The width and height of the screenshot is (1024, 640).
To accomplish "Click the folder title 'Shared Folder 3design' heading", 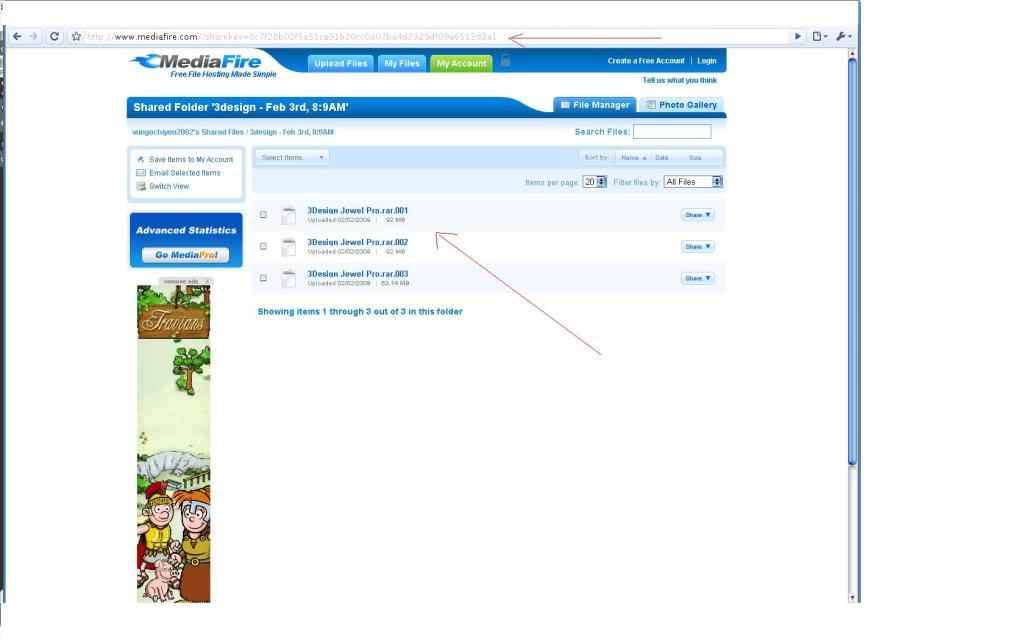I will pyautogui.click(x=241, y=107).
